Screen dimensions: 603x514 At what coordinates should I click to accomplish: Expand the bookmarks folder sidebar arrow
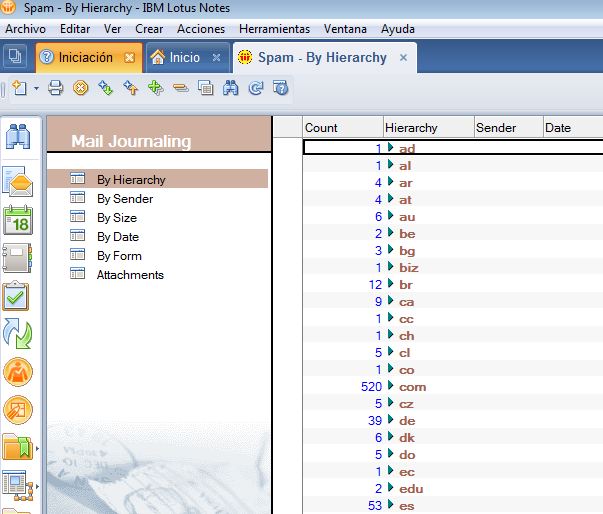tap(37, 448)
